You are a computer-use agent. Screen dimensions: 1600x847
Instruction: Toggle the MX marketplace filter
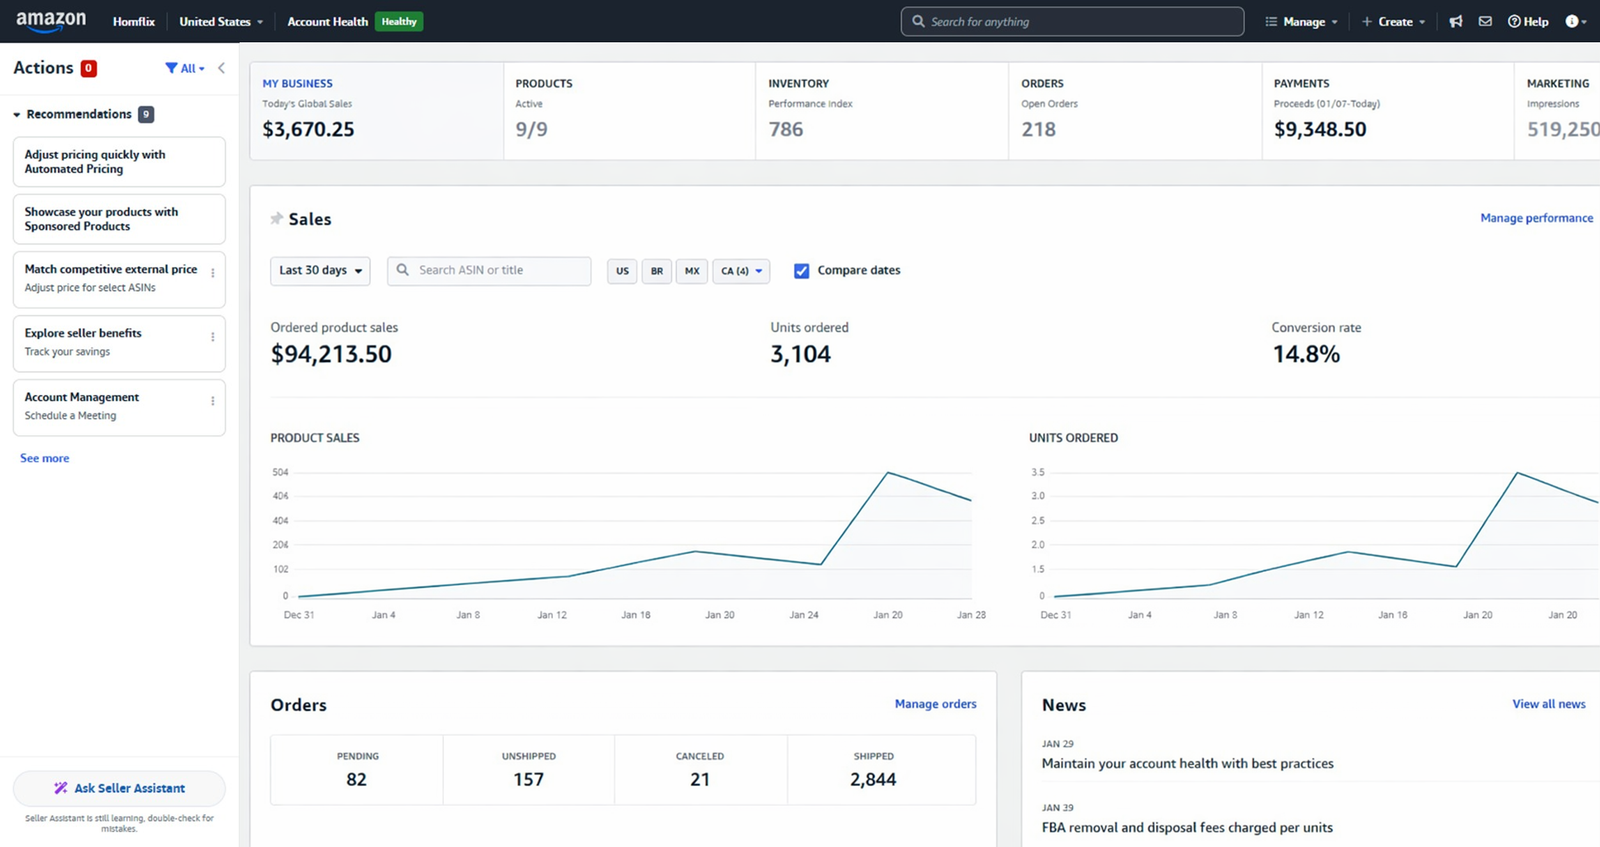pyautogui.click(x=692, y=271)
